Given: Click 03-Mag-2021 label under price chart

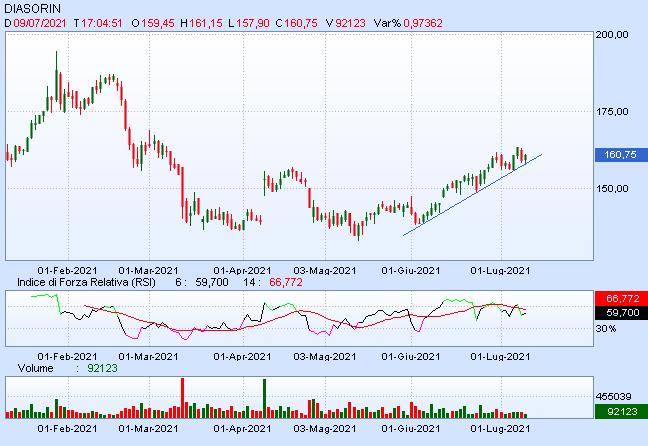Looking at the screenshot, I should tap(325, 271).
